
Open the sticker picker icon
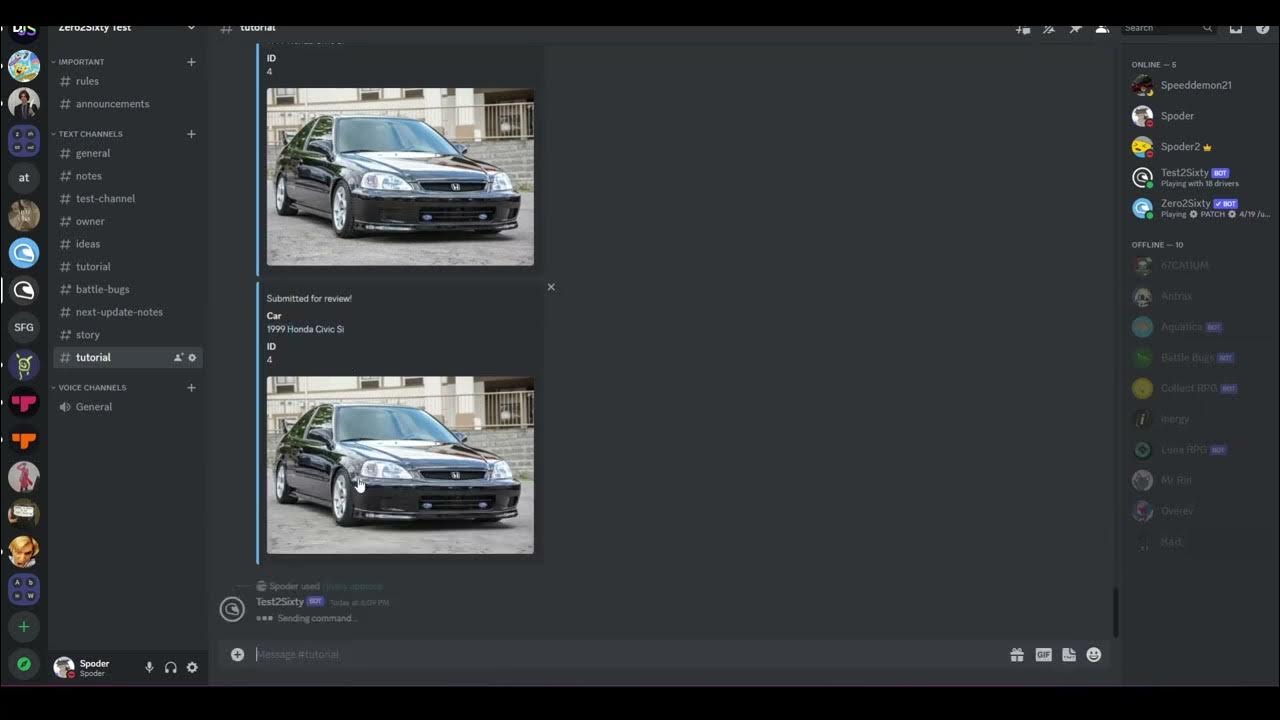pyautogui.click(x=1069, y=655)
